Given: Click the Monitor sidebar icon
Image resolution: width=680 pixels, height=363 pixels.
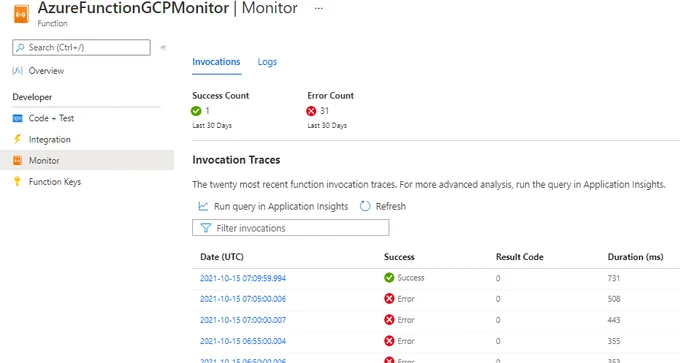Looking at the screenshot, I should [17, 160].
